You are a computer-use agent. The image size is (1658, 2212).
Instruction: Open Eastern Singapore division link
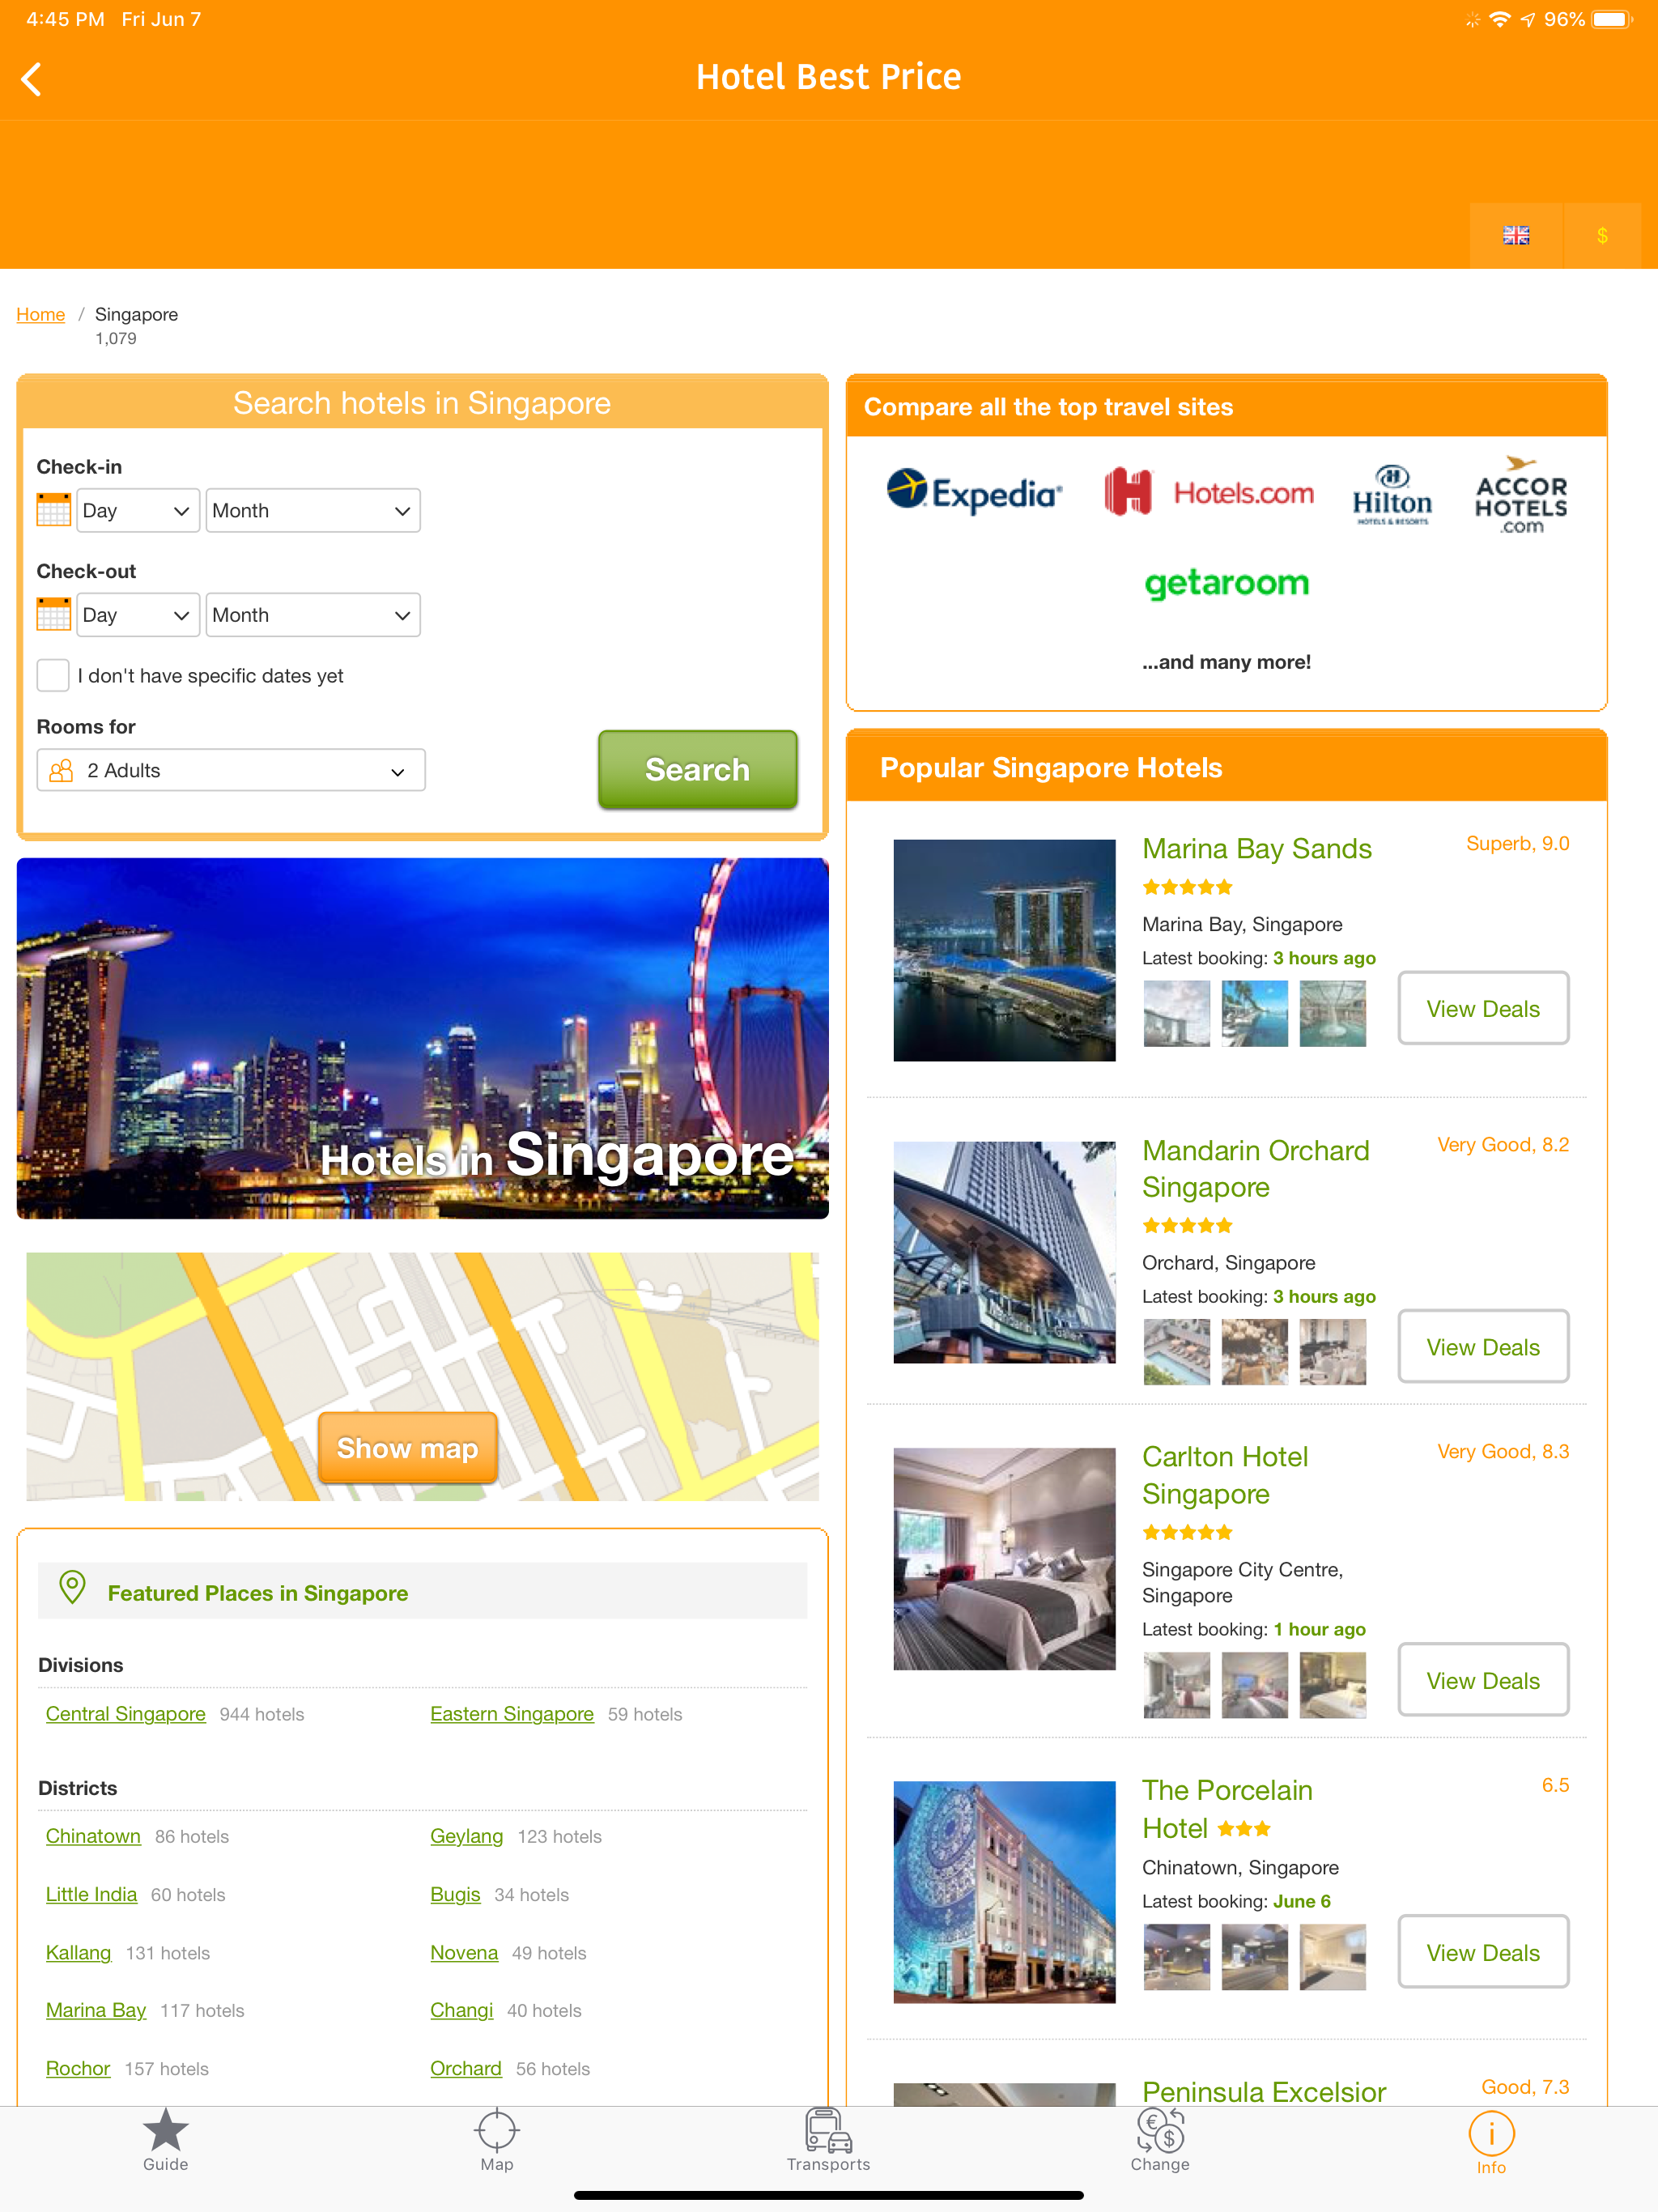point(512,1714)
